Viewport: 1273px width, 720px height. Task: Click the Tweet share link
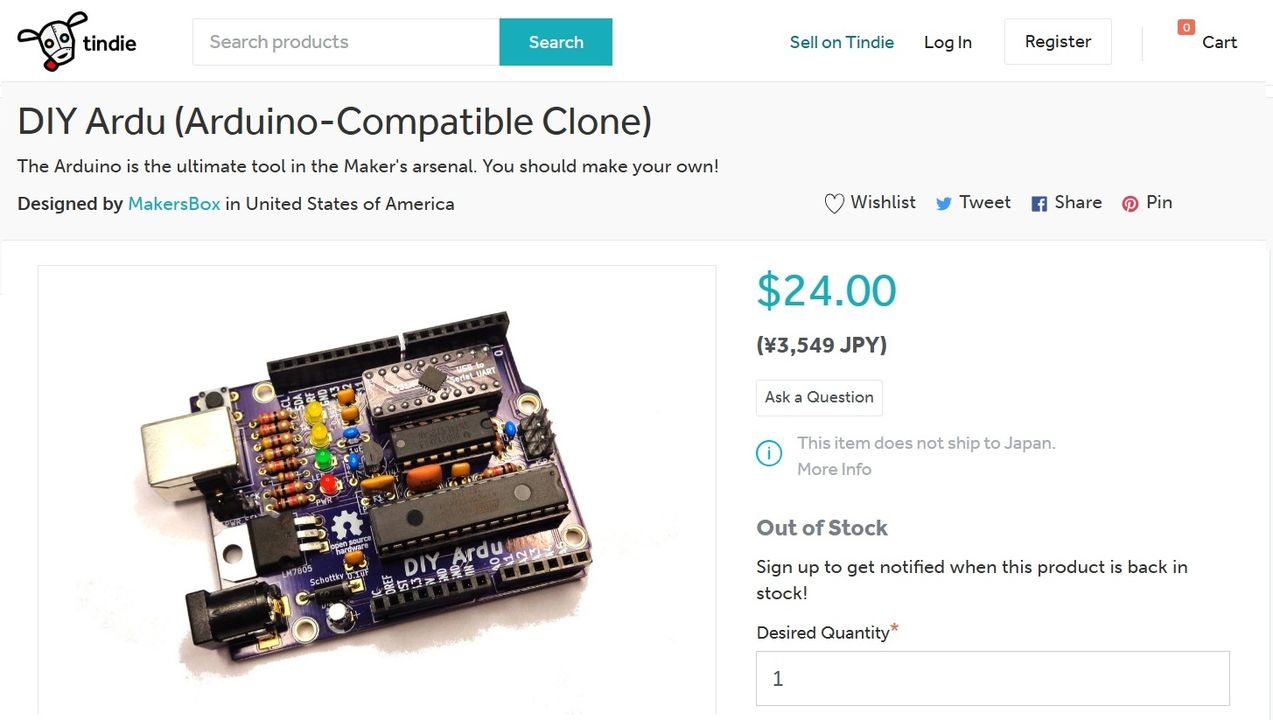pyautogui.click(x=985, y=203)
